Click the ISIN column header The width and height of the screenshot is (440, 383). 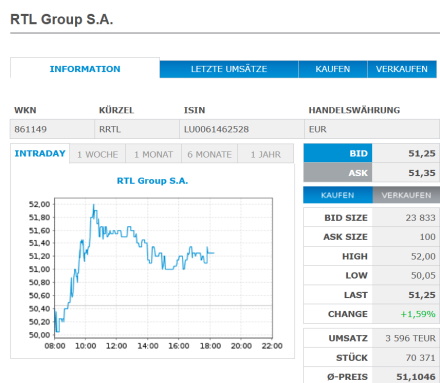194,110
